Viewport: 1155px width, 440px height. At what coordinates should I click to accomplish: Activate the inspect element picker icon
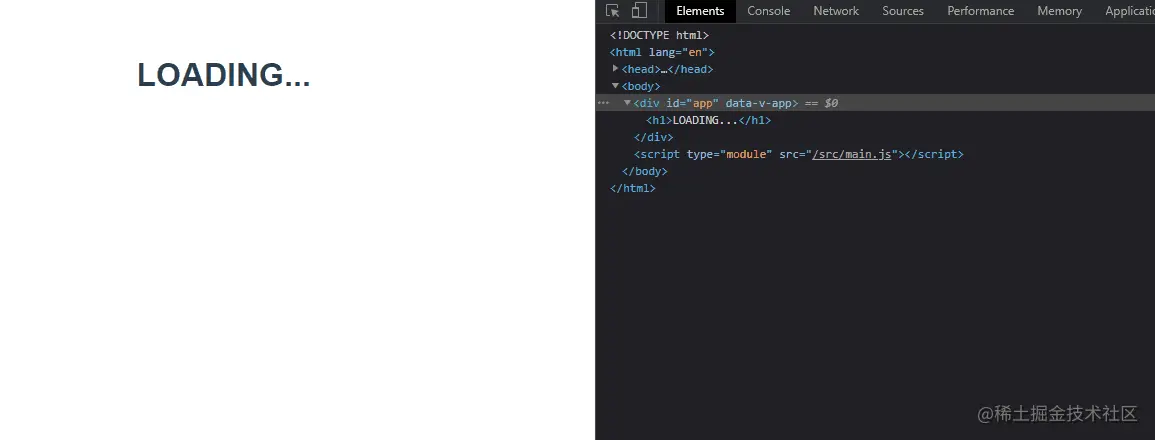pos(612,10)
